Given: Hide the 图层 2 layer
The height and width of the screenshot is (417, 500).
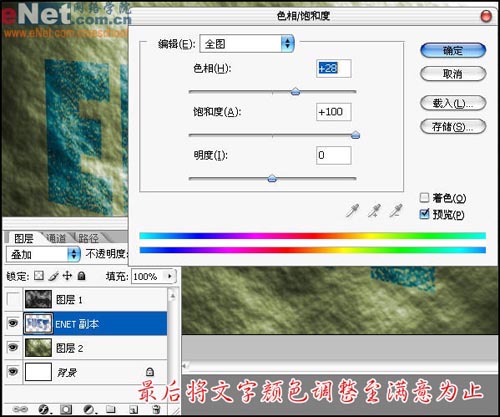Looking at the screenshot, I should point(13,348).
